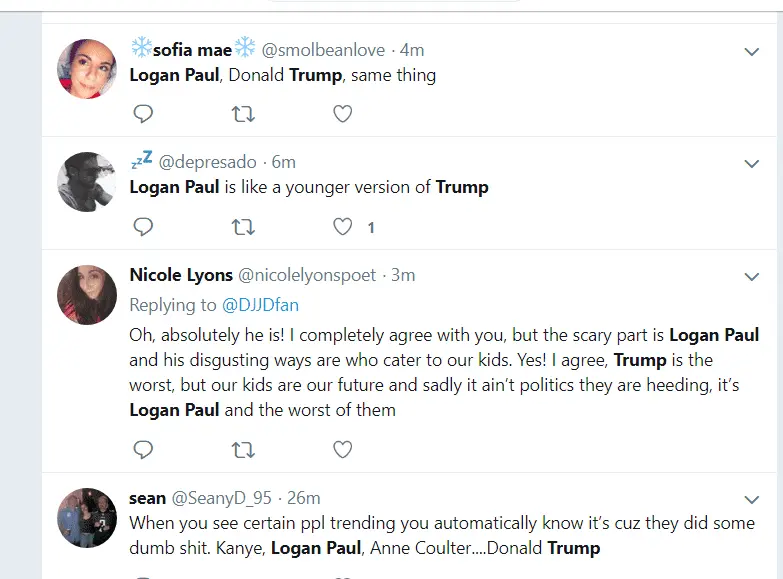Like Nicole Lyons's tweet
Viewport: 783px width, 579px height.
point(342,450)
